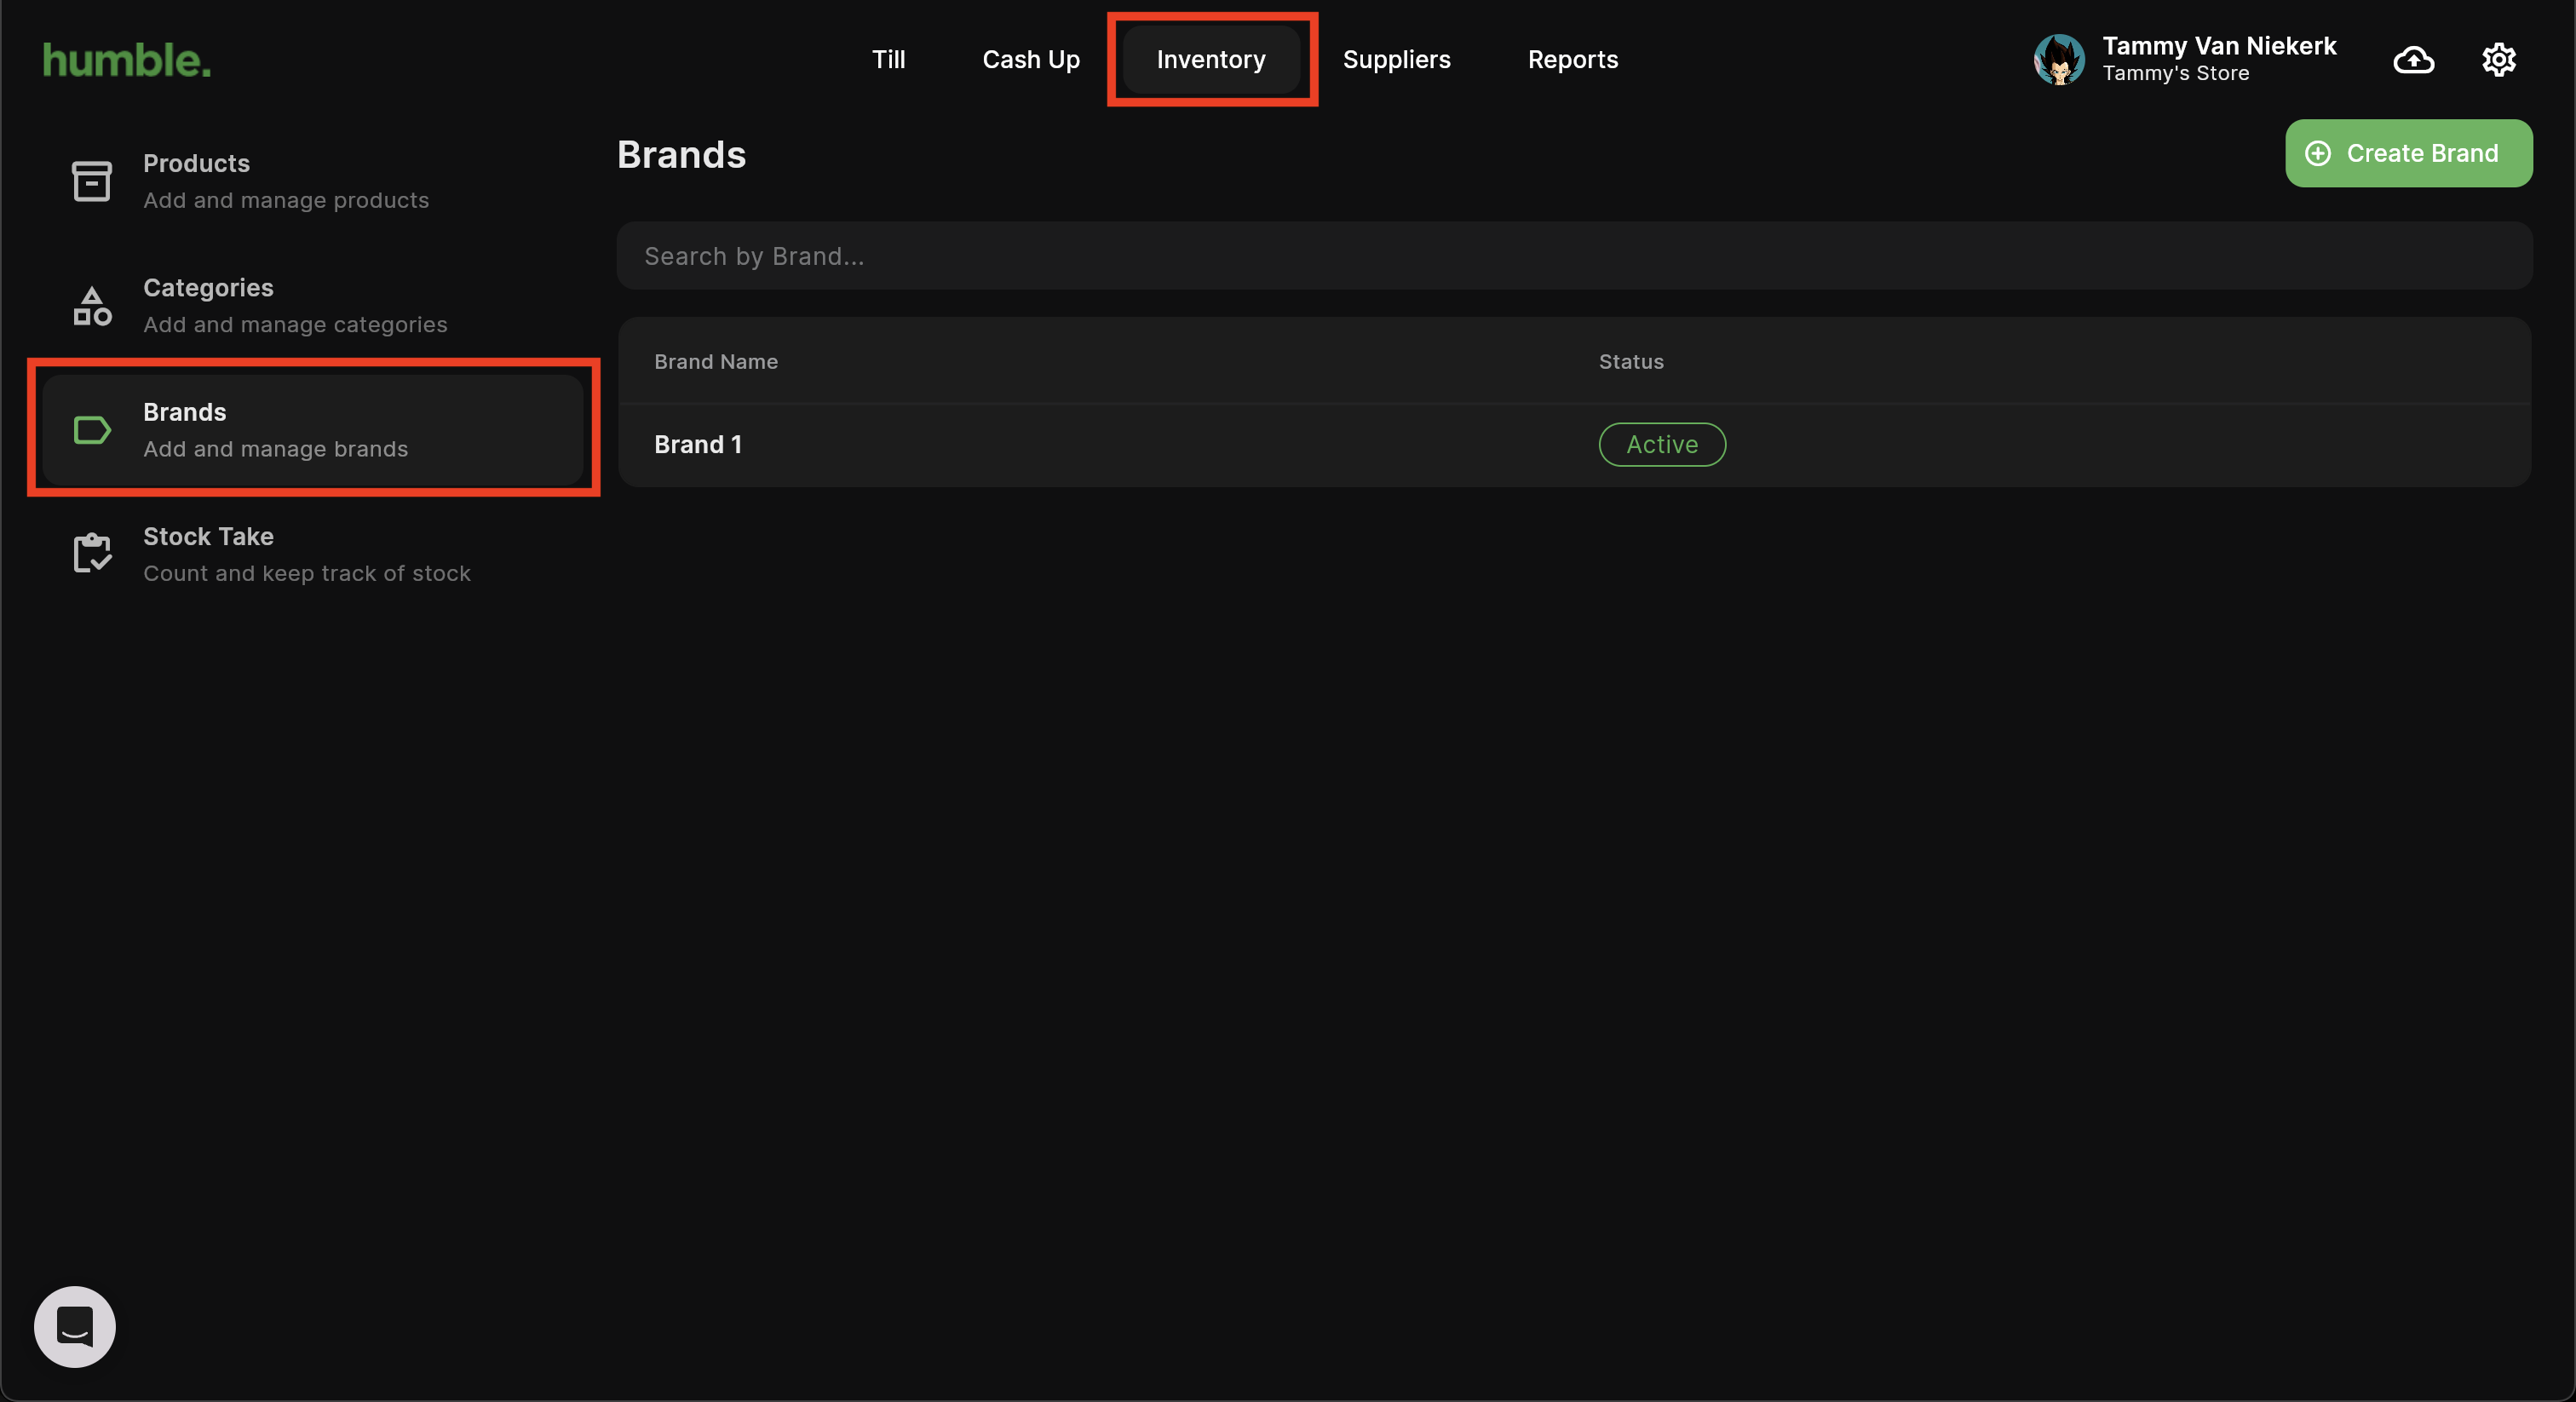Click 'Count and keep track of stock' subtitle
2576x1402 pixels.
[307, 573]
